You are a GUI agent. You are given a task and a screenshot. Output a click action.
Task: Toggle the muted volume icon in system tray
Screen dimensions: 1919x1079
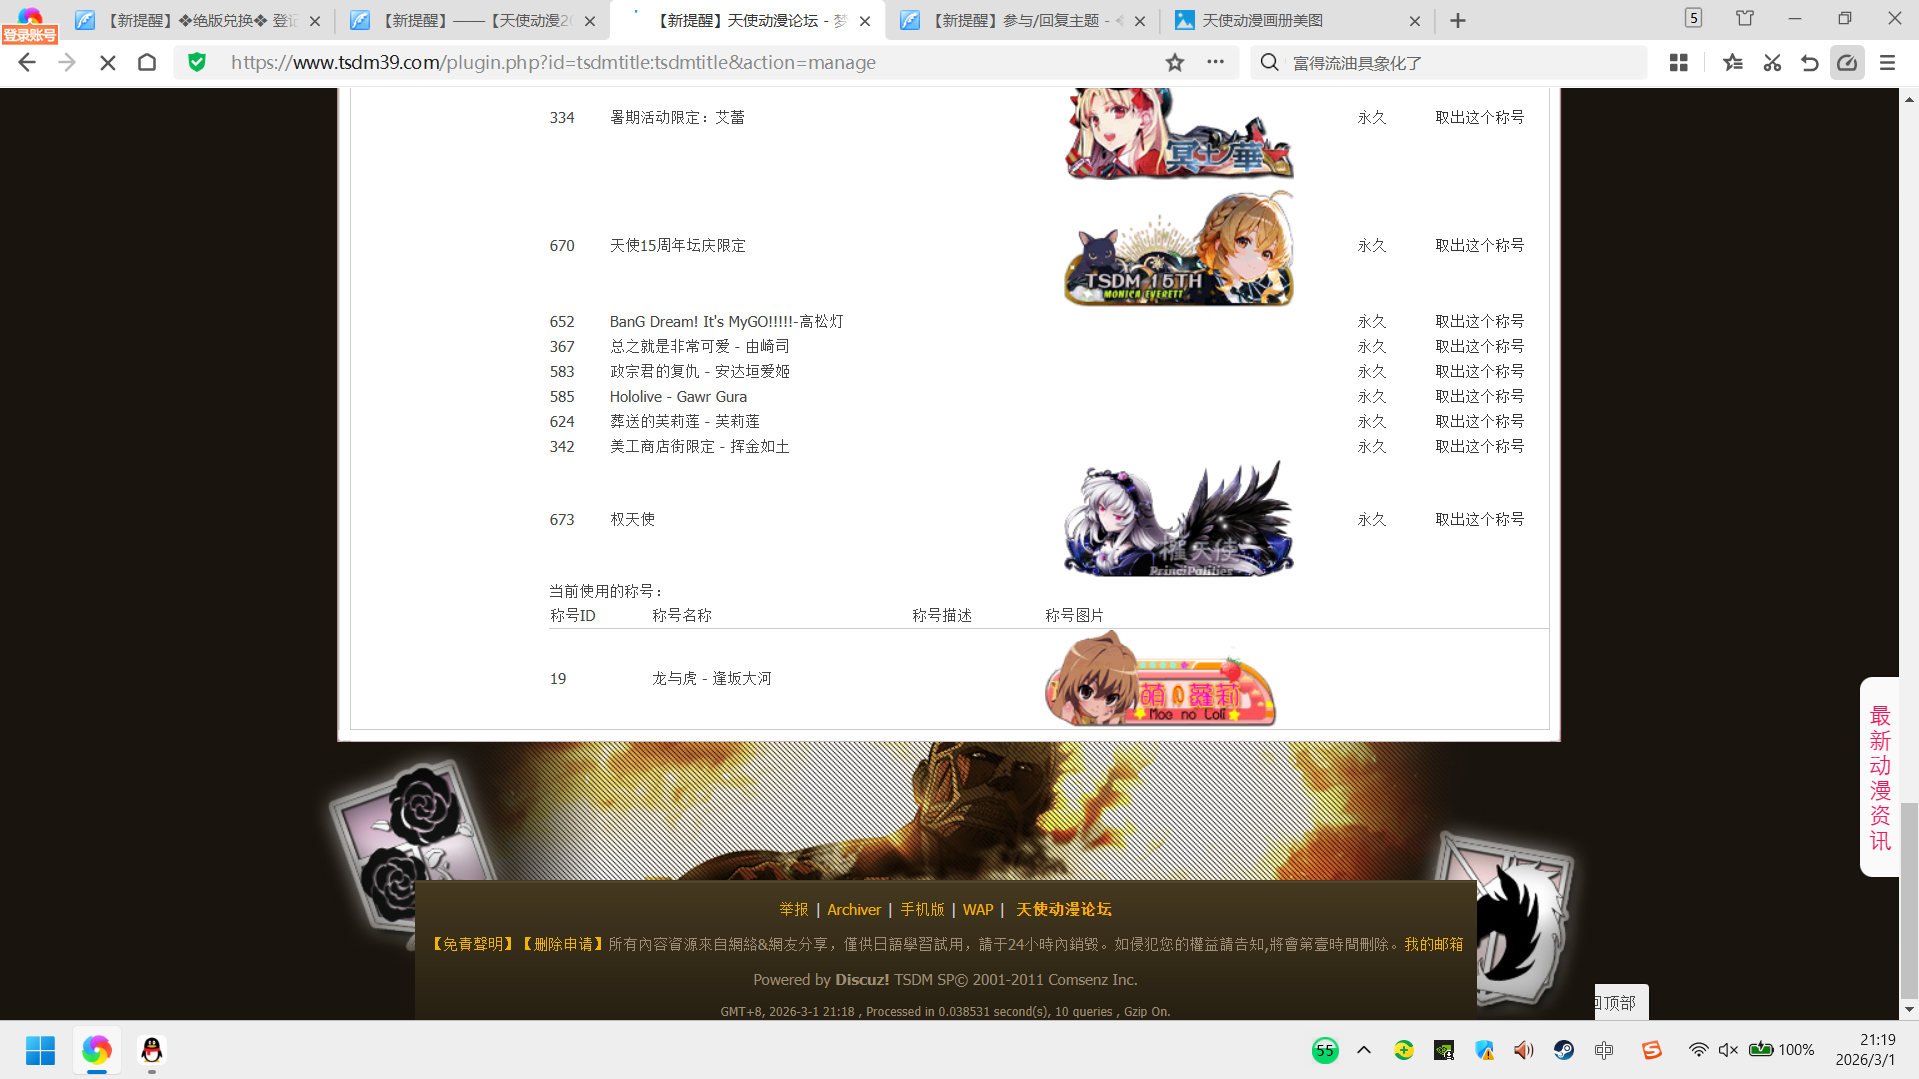[x=1727, y=1050]
